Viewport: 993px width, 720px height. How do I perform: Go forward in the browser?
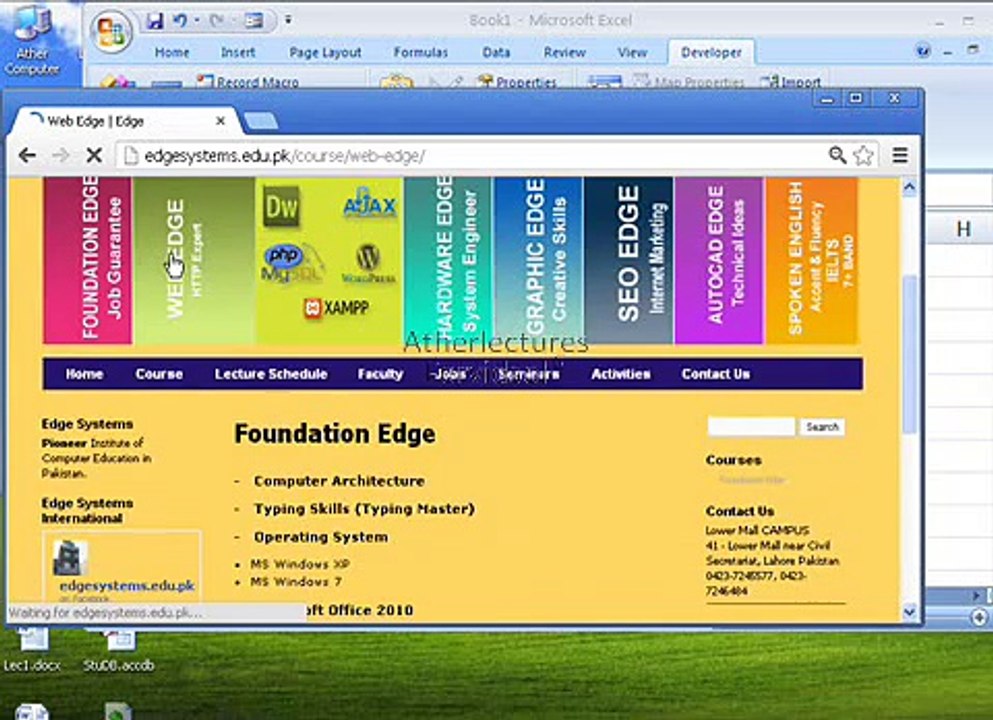pyautogui.click(x=60, y=155)
